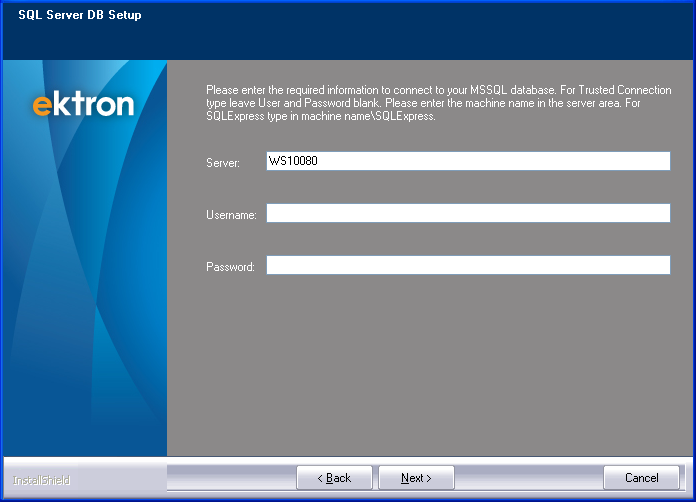Click the Password: label
The height and width of the screenshot is (502, 696).
tap(230, 267)
